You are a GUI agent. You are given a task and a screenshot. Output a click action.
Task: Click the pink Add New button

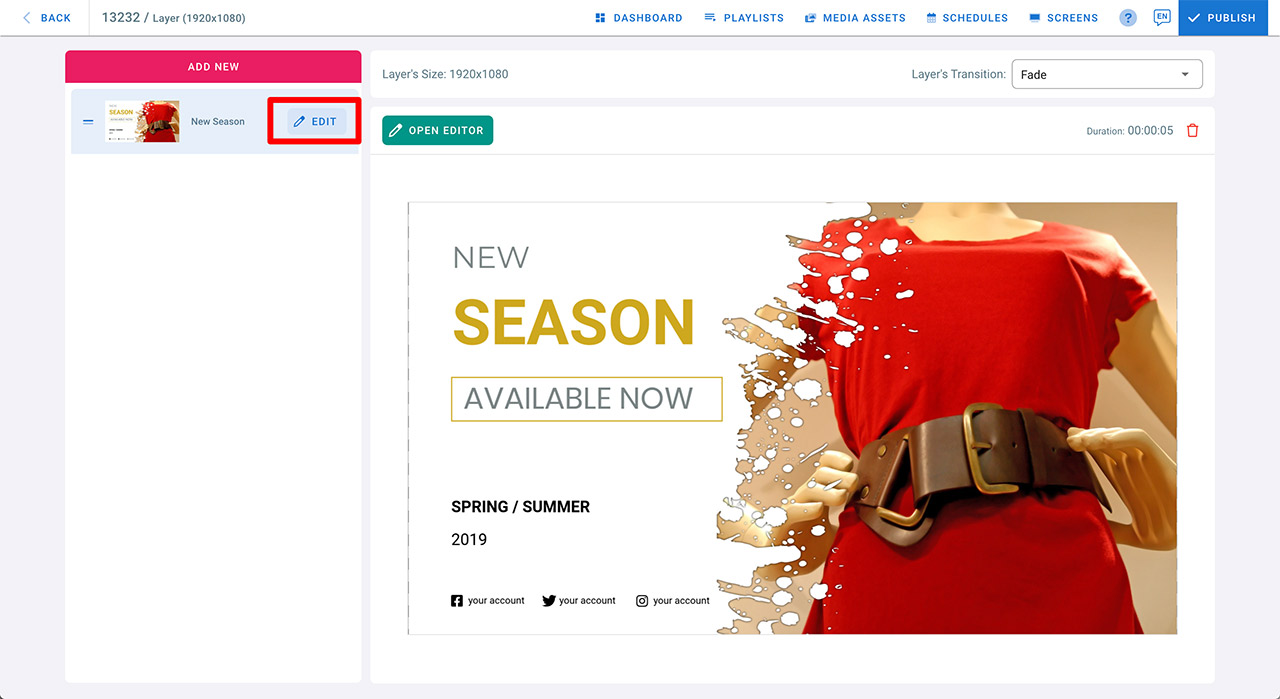213,67
